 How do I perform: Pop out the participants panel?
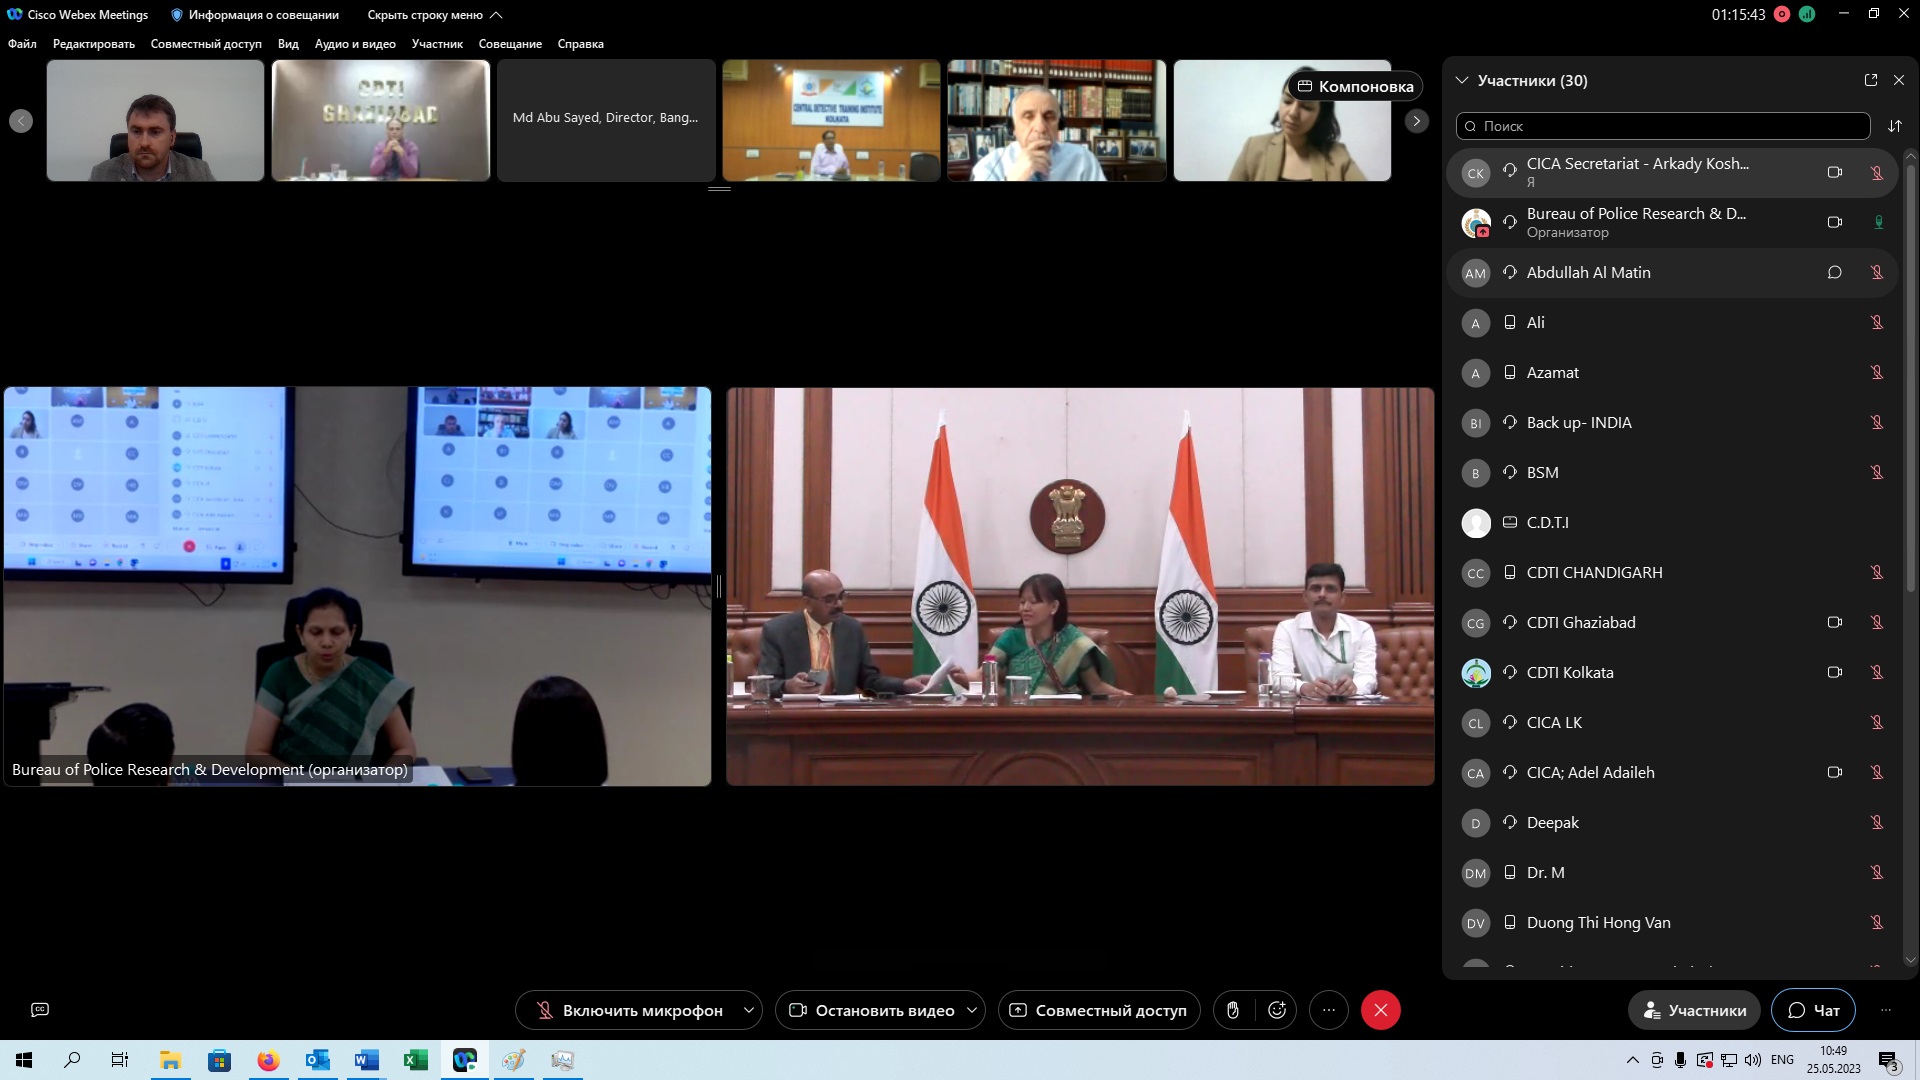tap(1870, 80)
